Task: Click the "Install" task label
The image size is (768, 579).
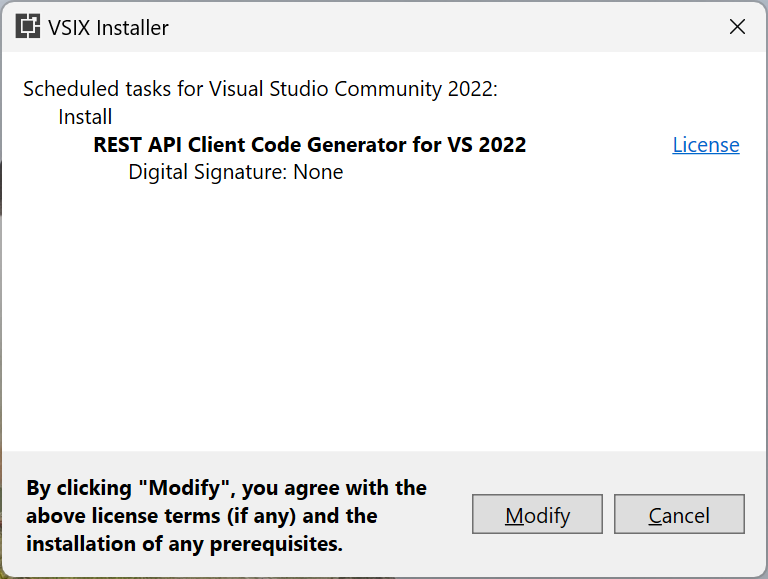Action: (85, 117)
